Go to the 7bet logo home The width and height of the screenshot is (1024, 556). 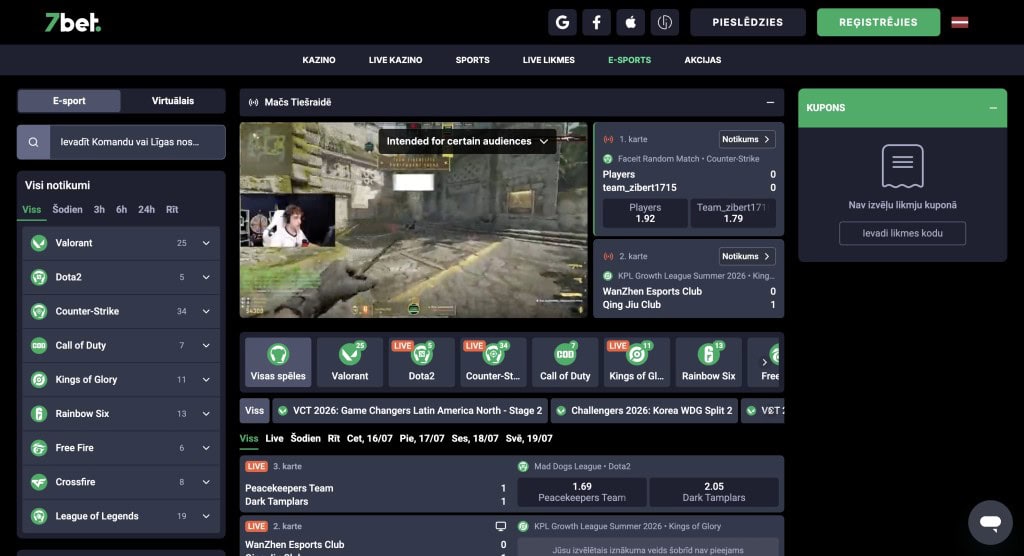pos(72,23)
